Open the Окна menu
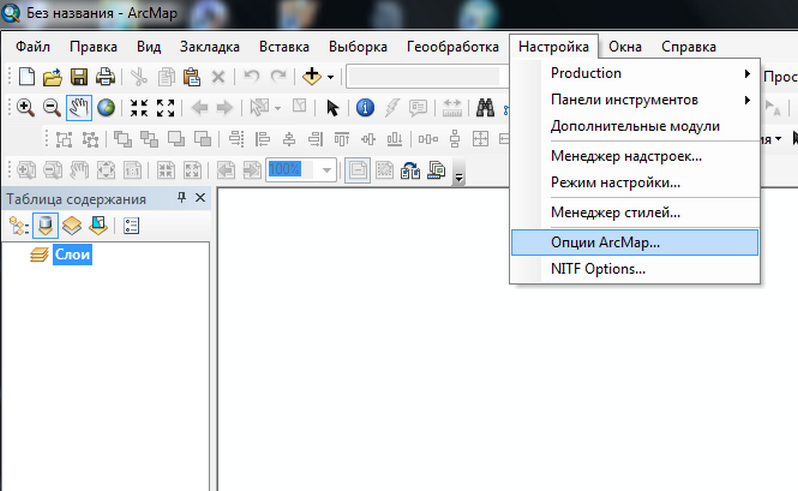This screenshot has width=798, height=491. (625, 46)
